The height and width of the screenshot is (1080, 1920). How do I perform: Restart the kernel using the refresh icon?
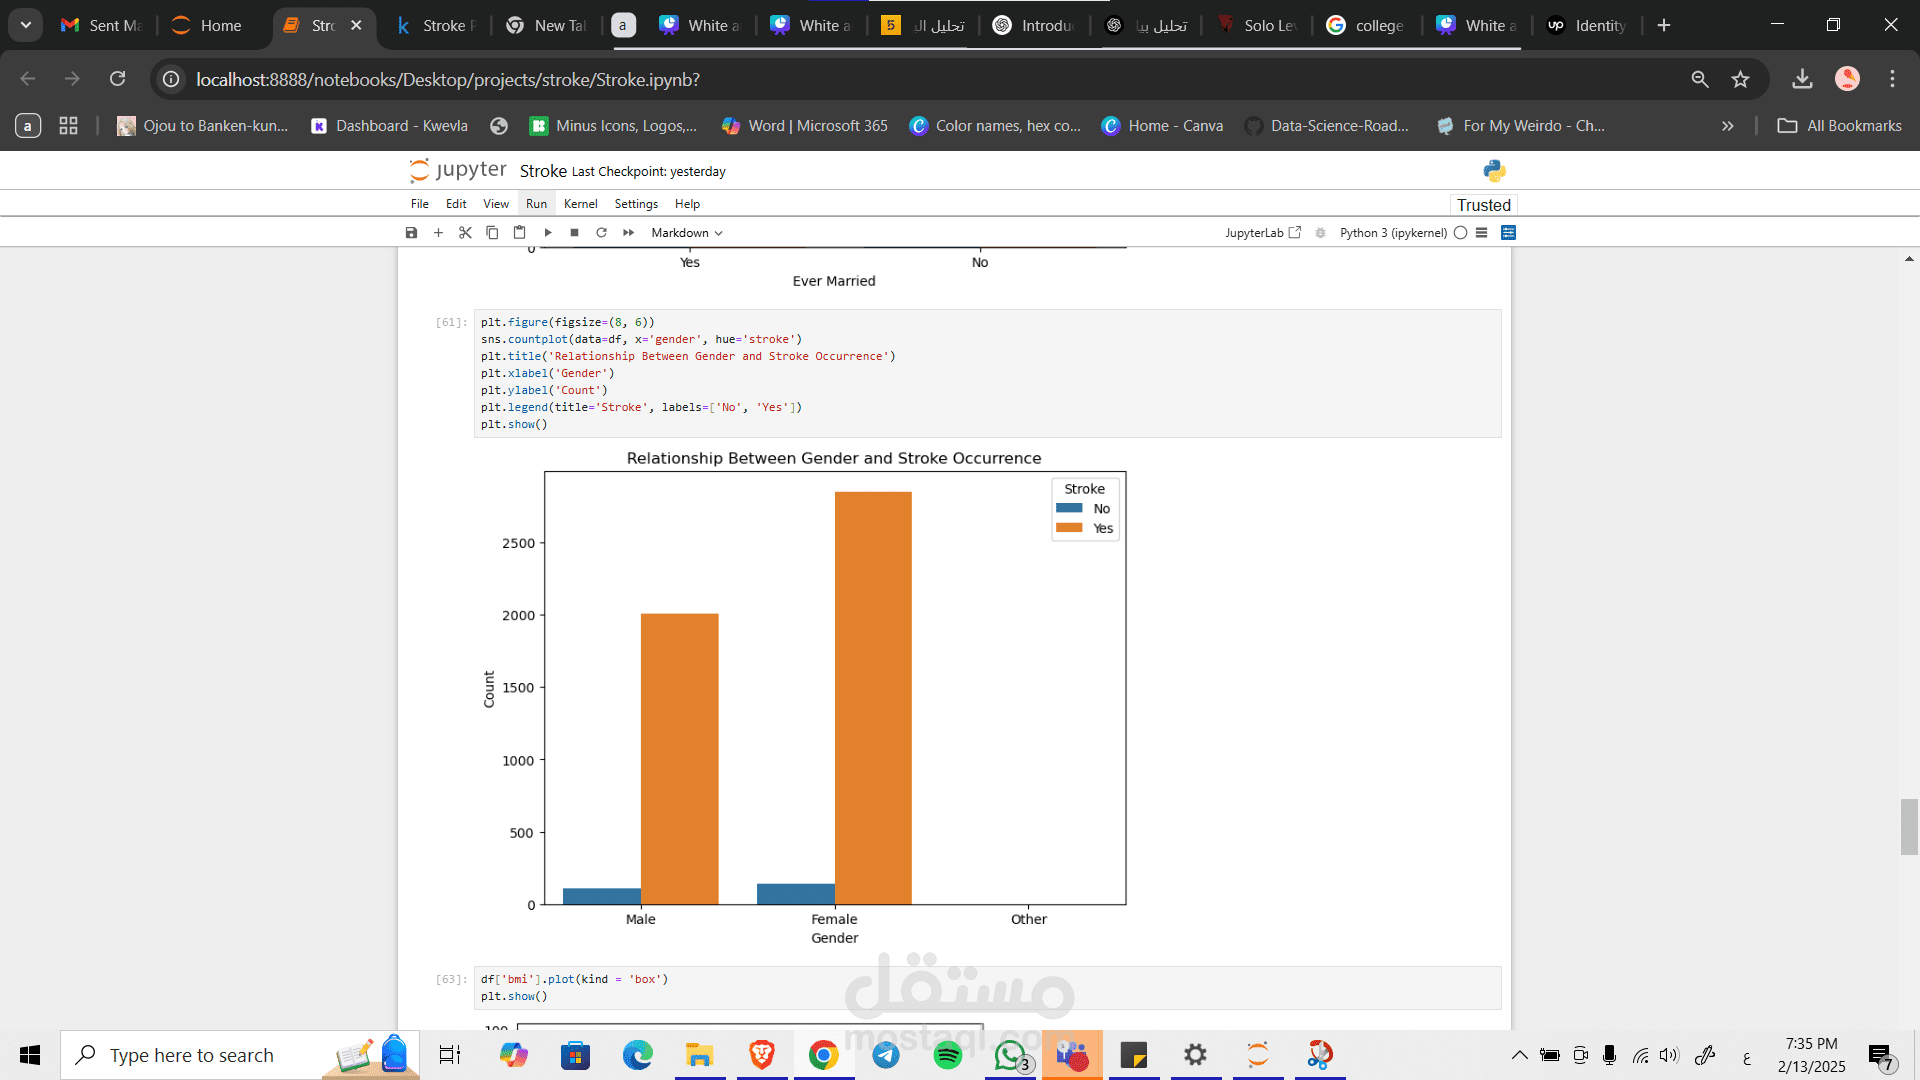pos(601,233)
